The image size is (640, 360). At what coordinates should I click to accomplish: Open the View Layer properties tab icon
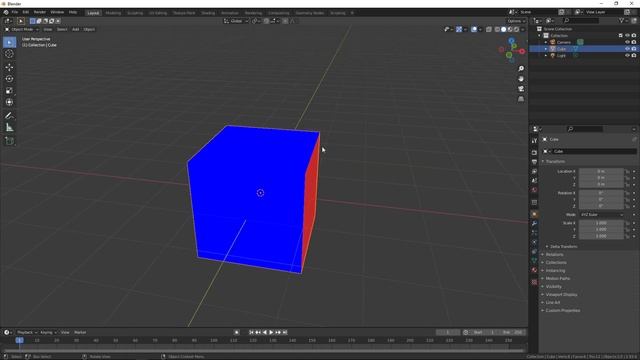[534, 171]
